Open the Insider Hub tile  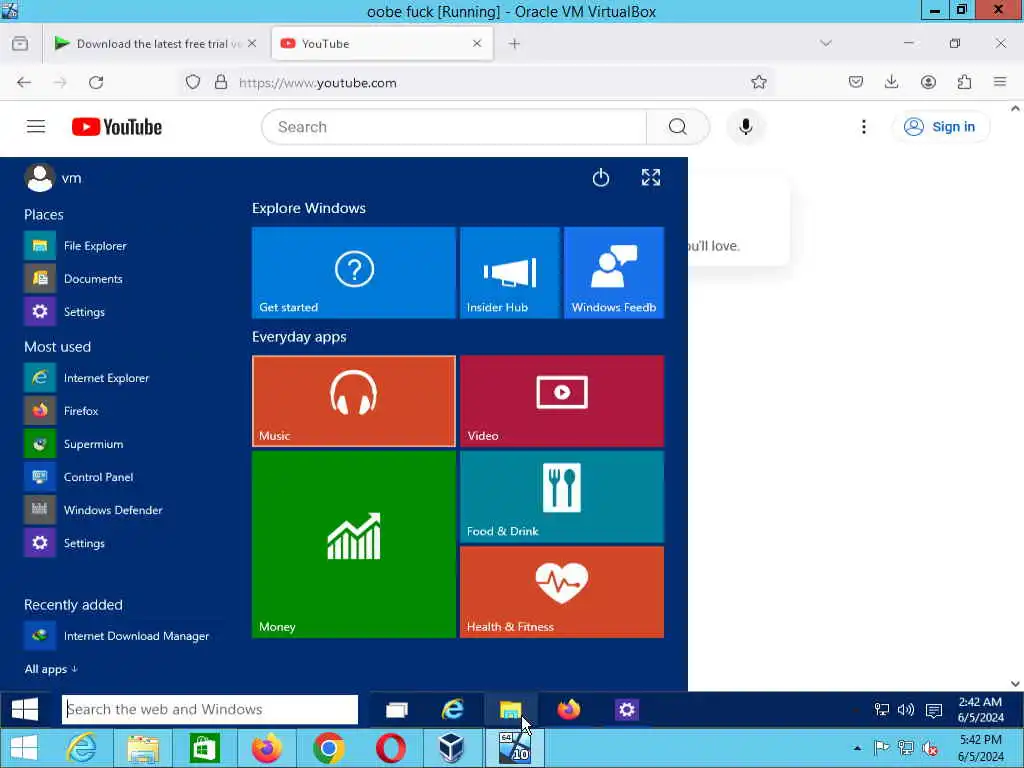pos(509,272)
